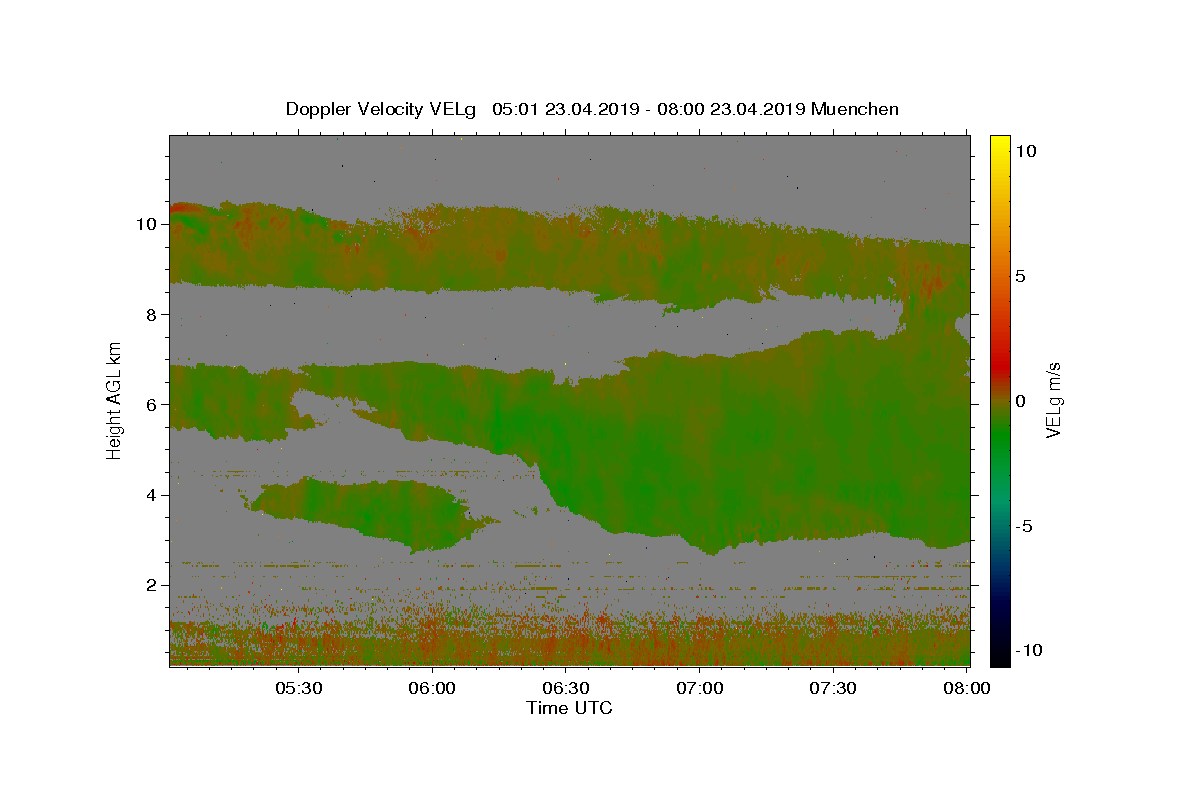Click the 08:00 time tick label
This screenshot has width=1200, height=800.
[x=968, y=688]
